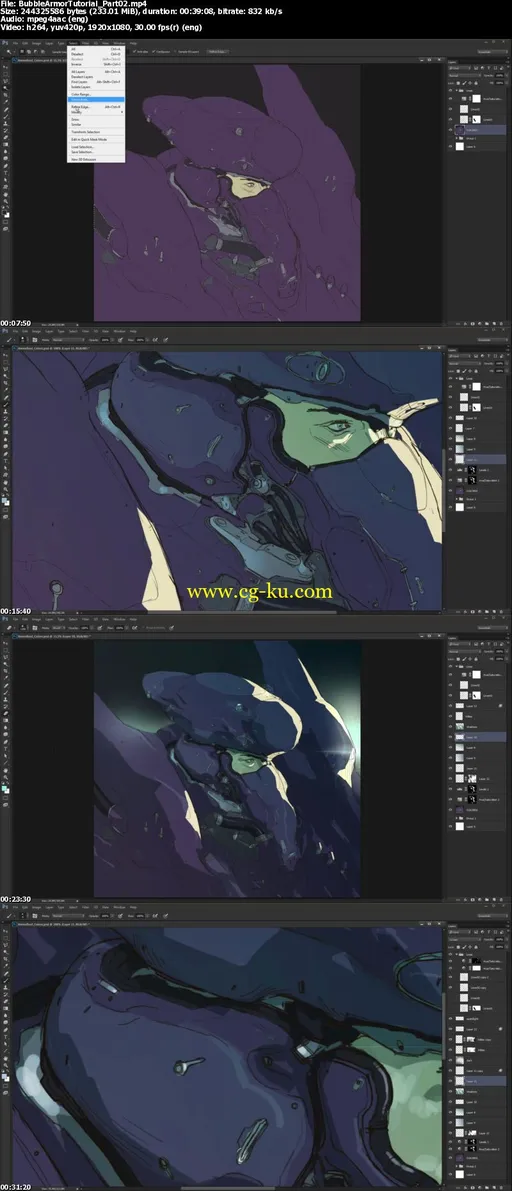Viewport: 512px width, 1191px height.
Task: Collapse Lines group arrow in 00:07:50 frame
Action: (x=457, y=90)
